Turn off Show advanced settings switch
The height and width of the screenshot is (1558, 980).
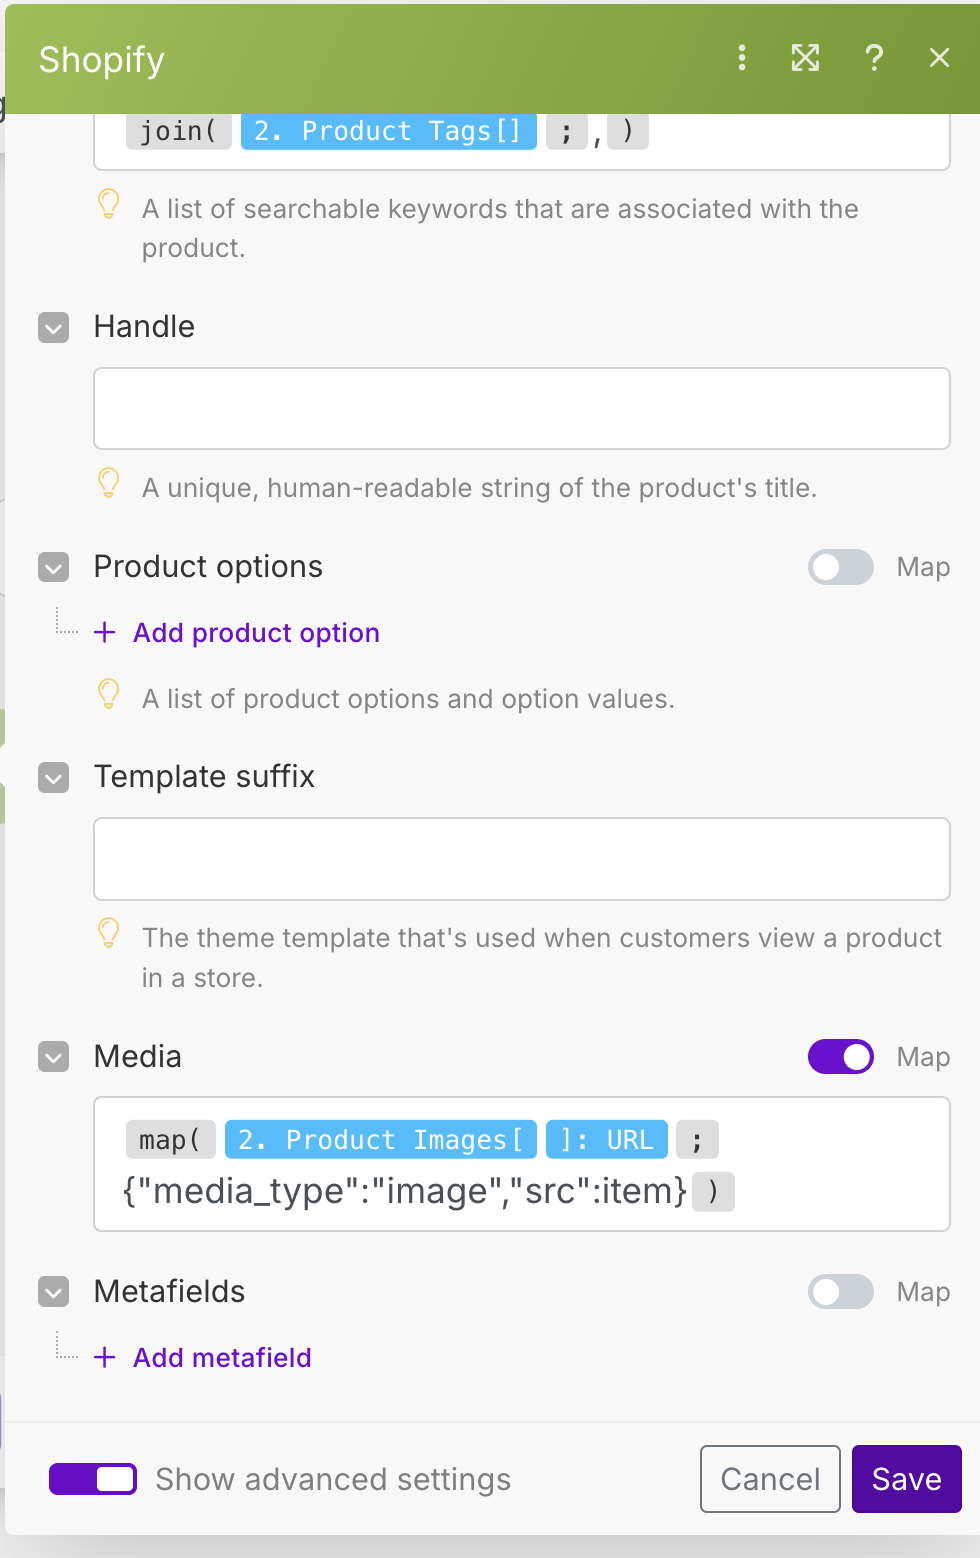[x=93, y=1479]
